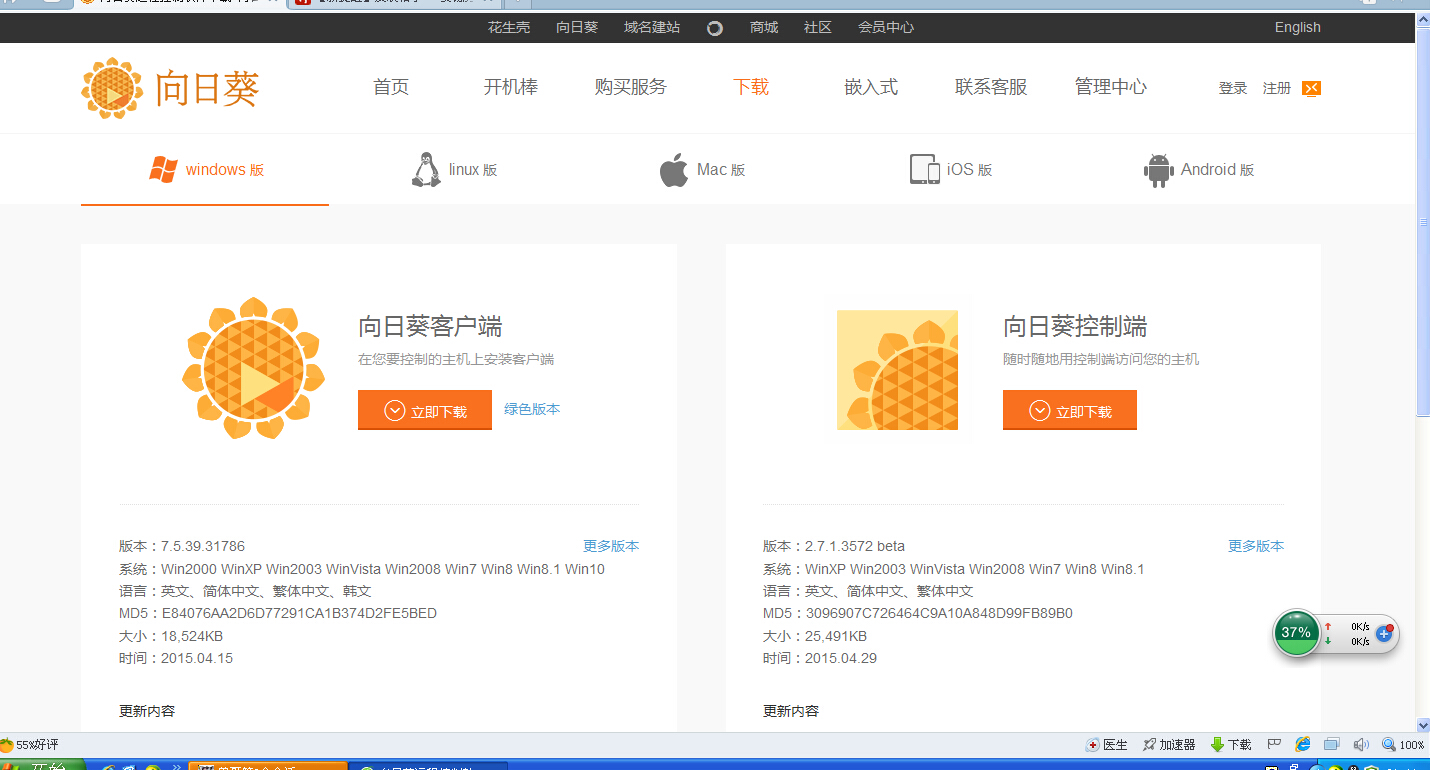
Task: Switch to the Android 版 tab
Action: click(1198, 170)
